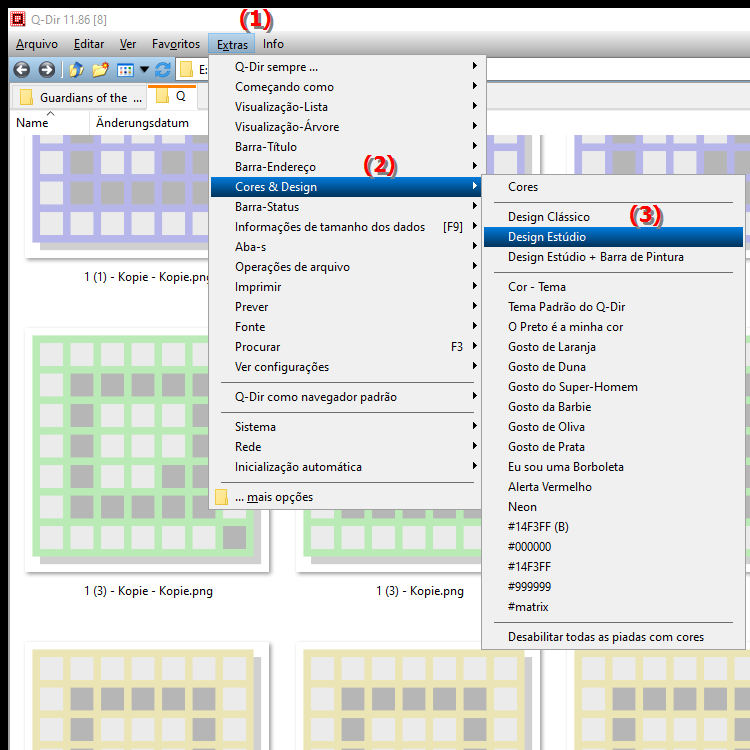Open the Rede submenu
Image resolution: width=750 pixels, height=750 pixels.
pyautogui.click(x=345, y=447)
